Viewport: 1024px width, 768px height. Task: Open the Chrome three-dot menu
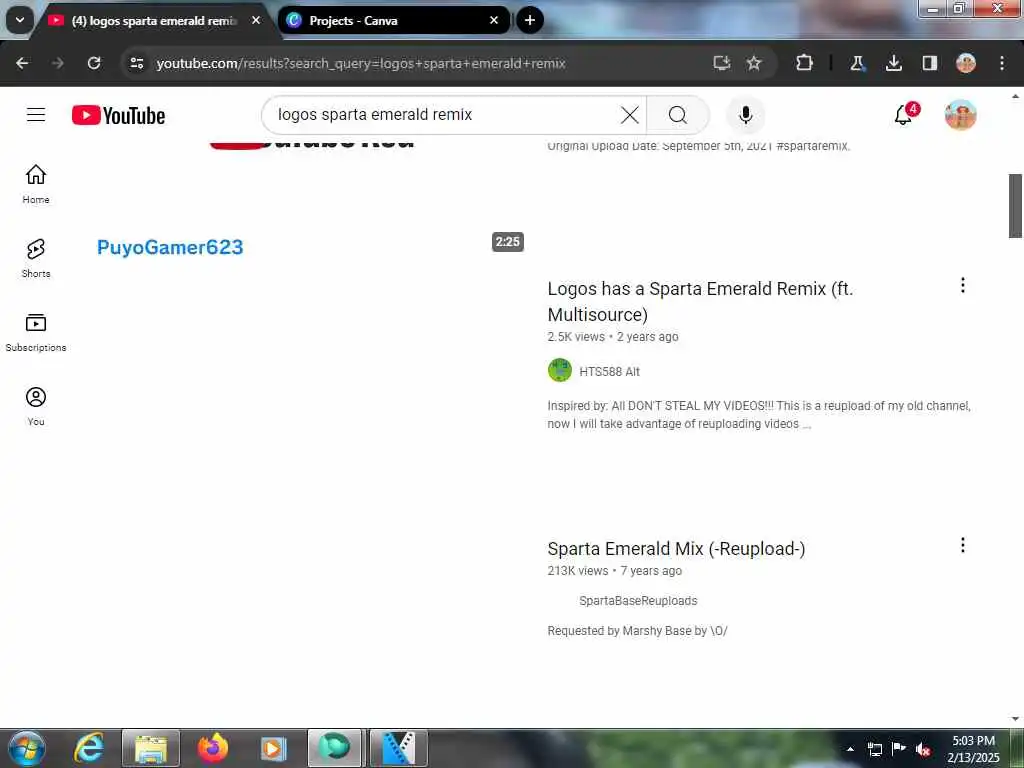[1002, 63]
